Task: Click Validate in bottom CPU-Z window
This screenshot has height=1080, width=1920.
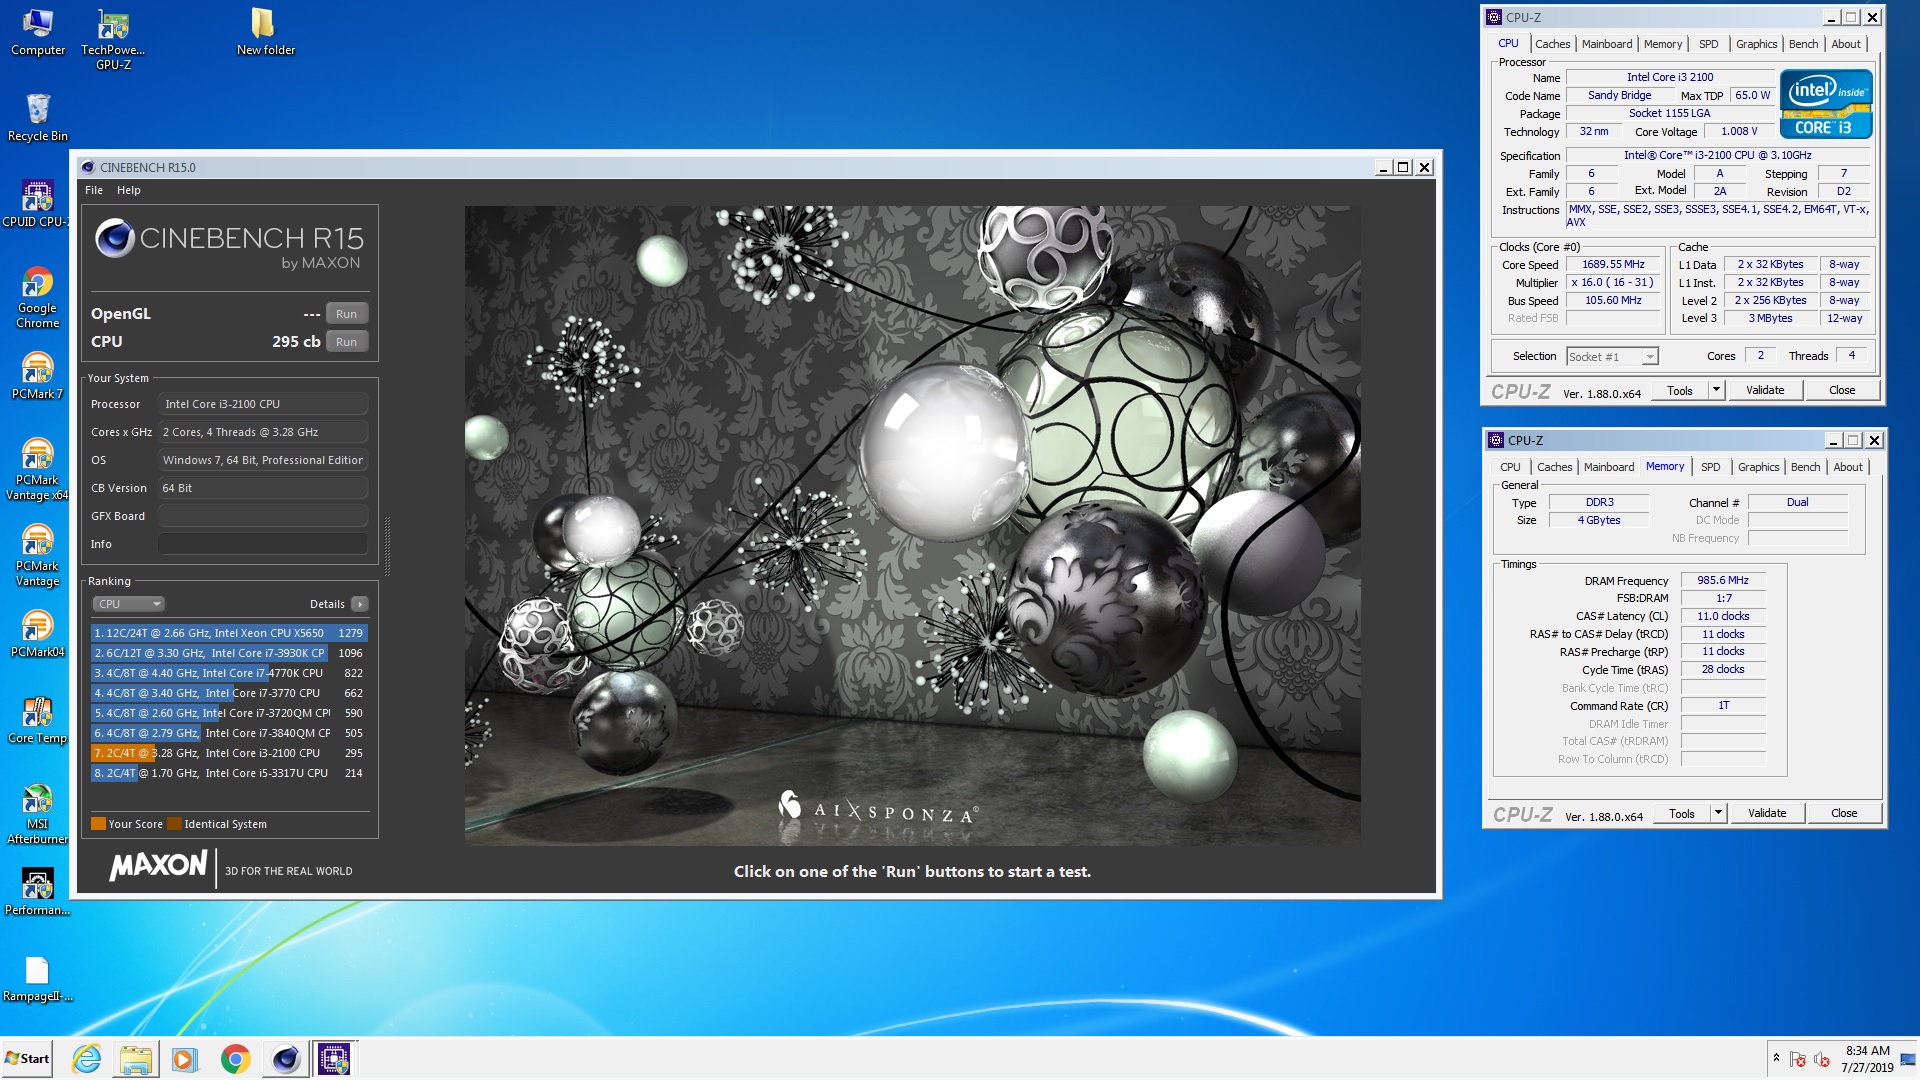Action: (x=1767, y=814)
